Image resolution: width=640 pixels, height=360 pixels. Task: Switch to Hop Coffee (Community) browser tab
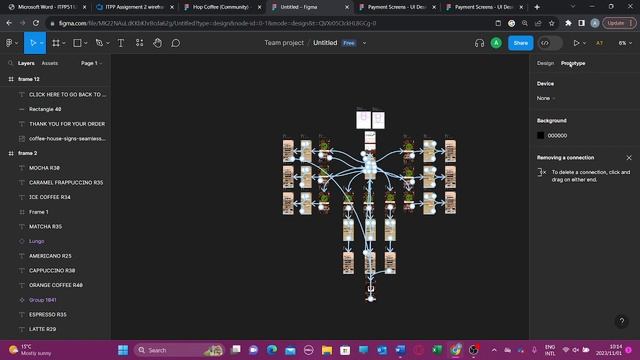221,7
